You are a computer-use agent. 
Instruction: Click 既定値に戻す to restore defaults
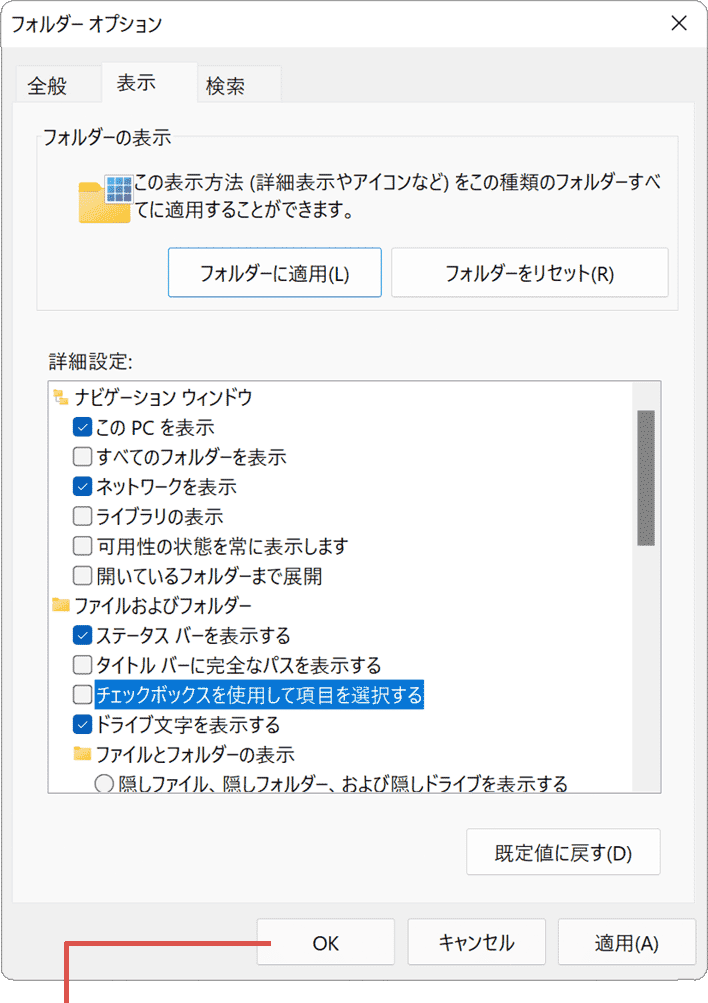coord(563,851)
